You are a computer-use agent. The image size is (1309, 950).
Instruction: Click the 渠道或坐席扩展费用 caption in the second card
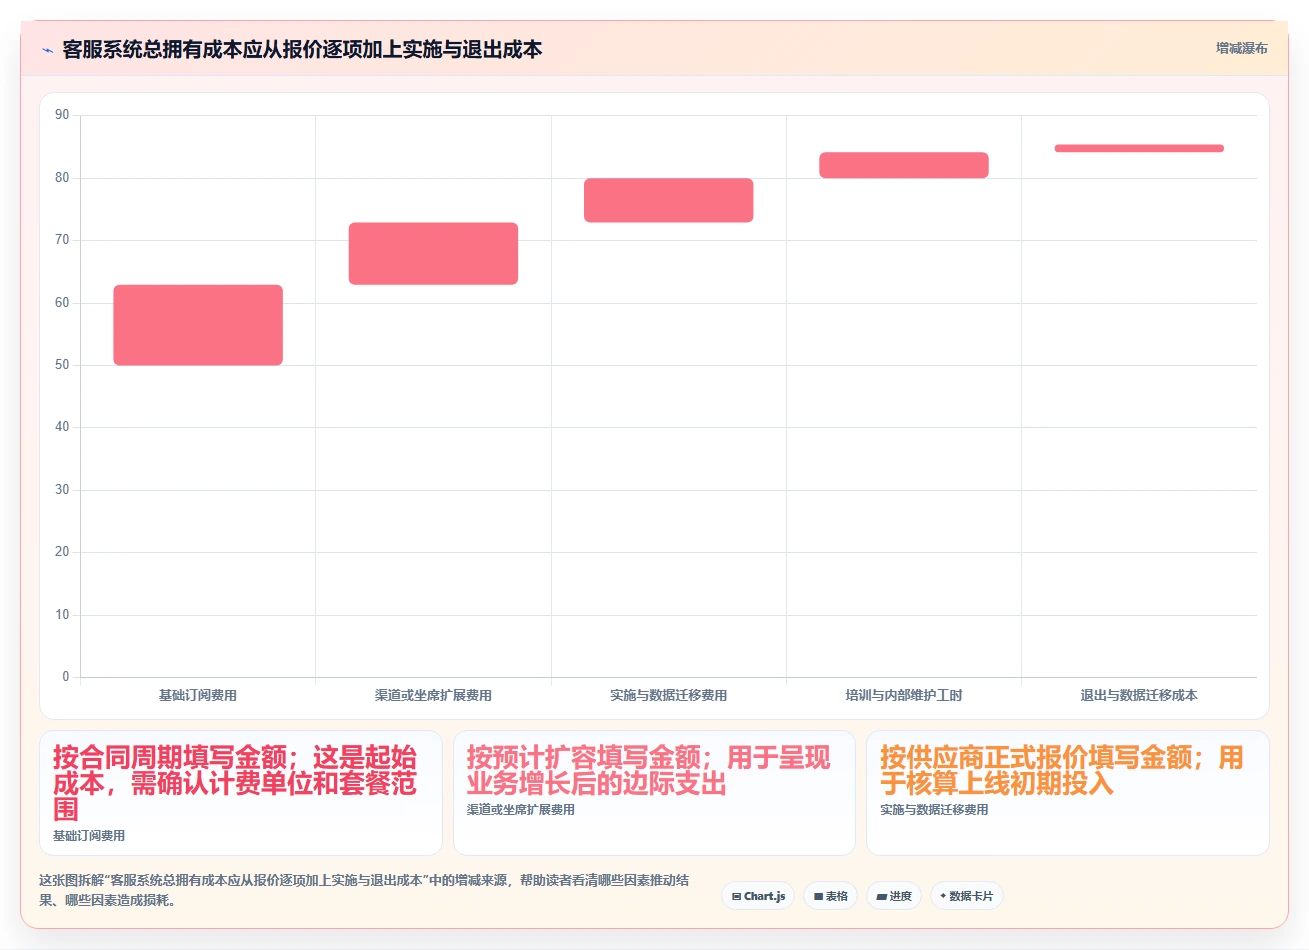[x=521, y=810]
